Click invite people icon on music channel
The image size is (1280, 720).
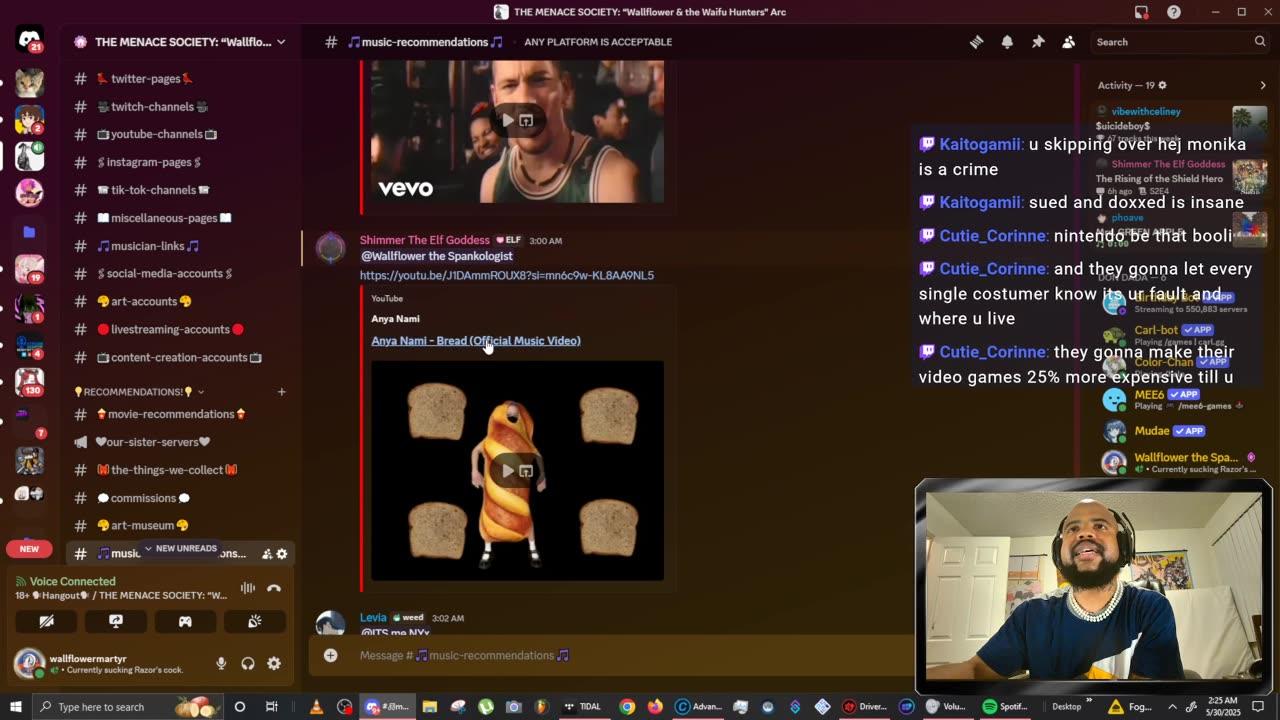click(266, 554)
